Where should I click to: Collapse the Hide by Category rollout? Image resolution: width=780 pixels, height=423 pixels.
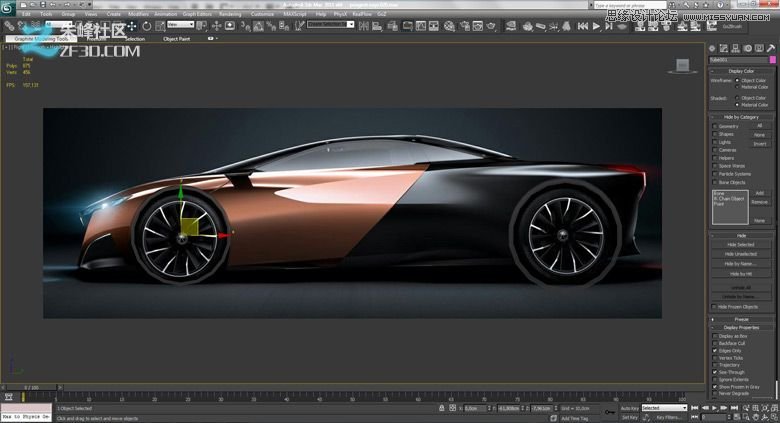click(x=741, y=117)
